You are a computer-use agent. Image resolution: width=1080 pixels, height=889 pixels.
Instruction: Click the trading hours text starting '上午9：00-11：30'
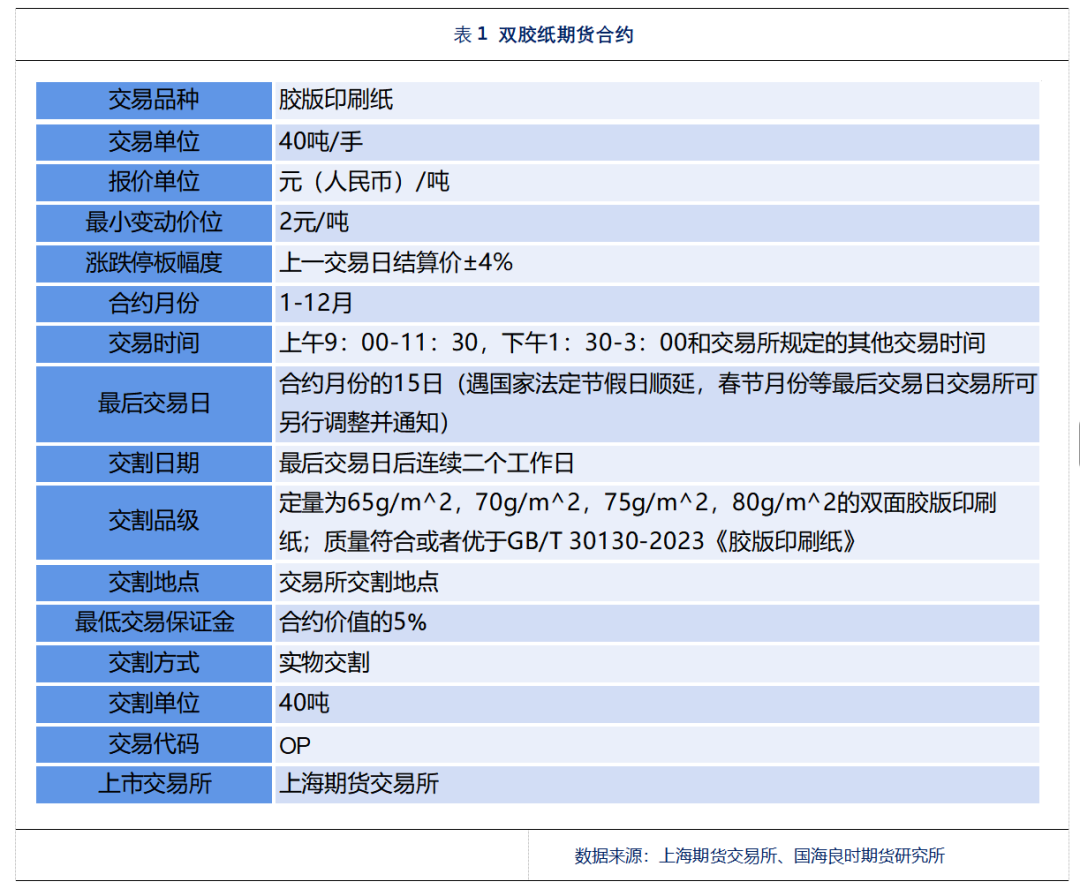click(632, 343)
